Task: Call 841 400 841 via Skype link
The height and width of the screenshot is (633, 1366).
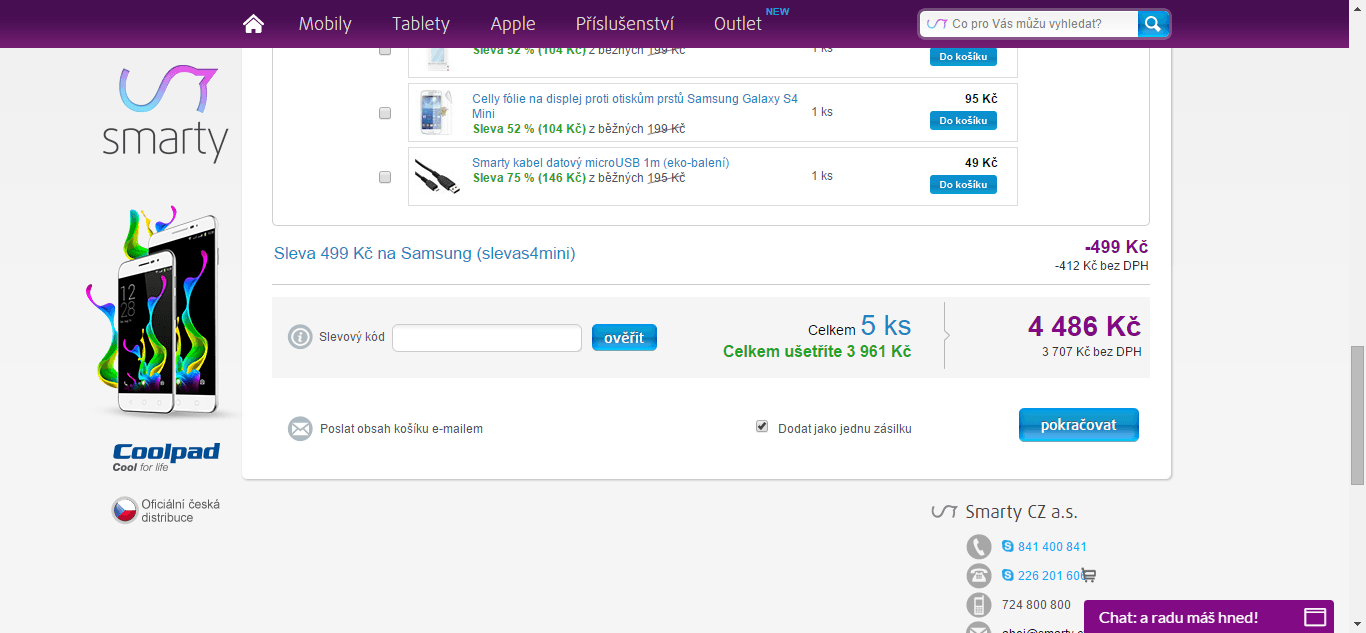Action: 1052,547
